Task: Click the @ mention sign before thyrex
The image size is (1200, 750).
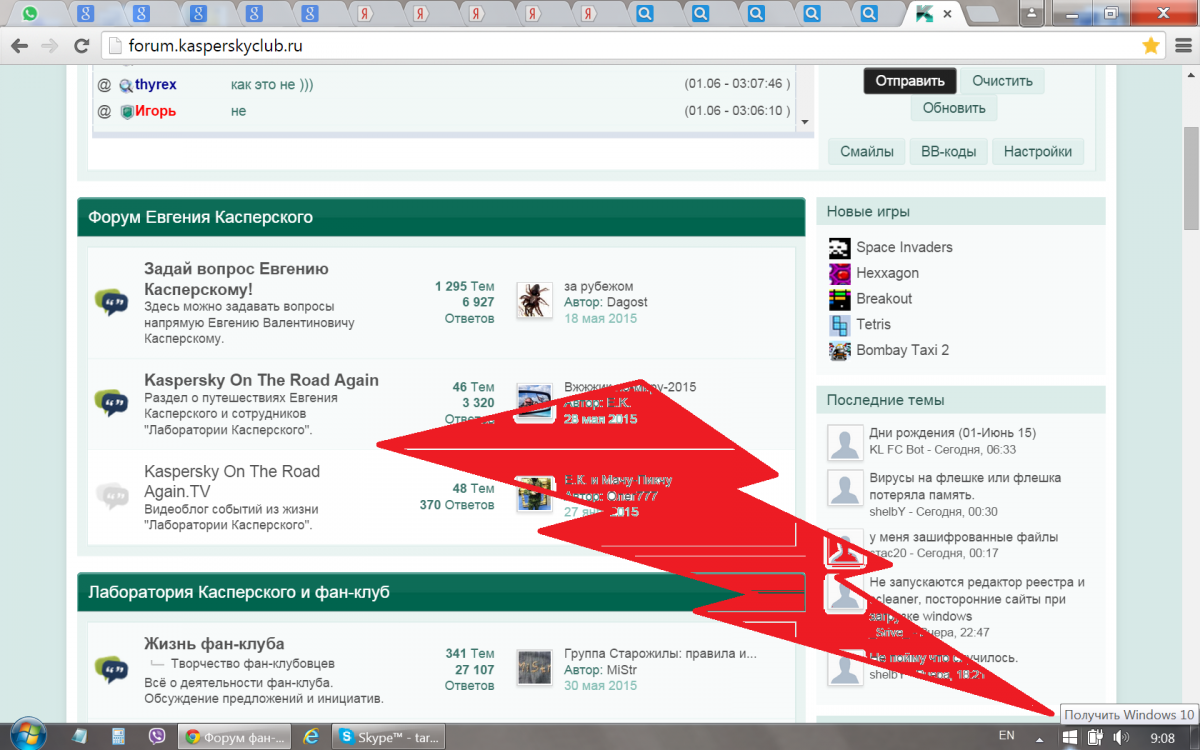Action: coord(104,85)
